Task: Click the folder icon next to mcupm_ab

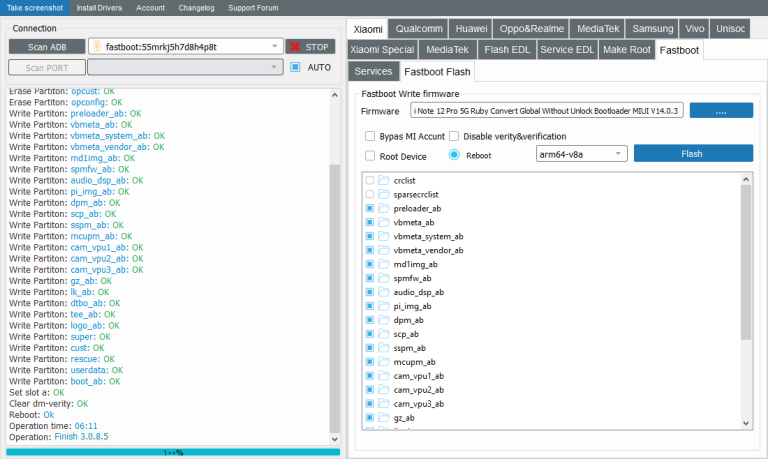Action: coord(384,362)
